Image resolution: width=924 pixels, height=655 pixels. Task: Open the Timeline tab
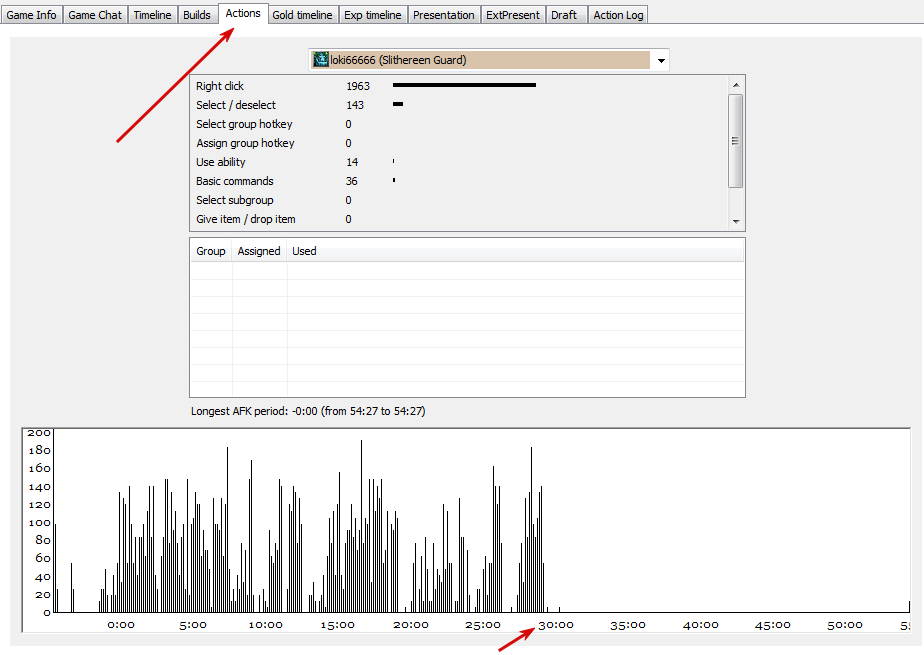click(152, 15)
